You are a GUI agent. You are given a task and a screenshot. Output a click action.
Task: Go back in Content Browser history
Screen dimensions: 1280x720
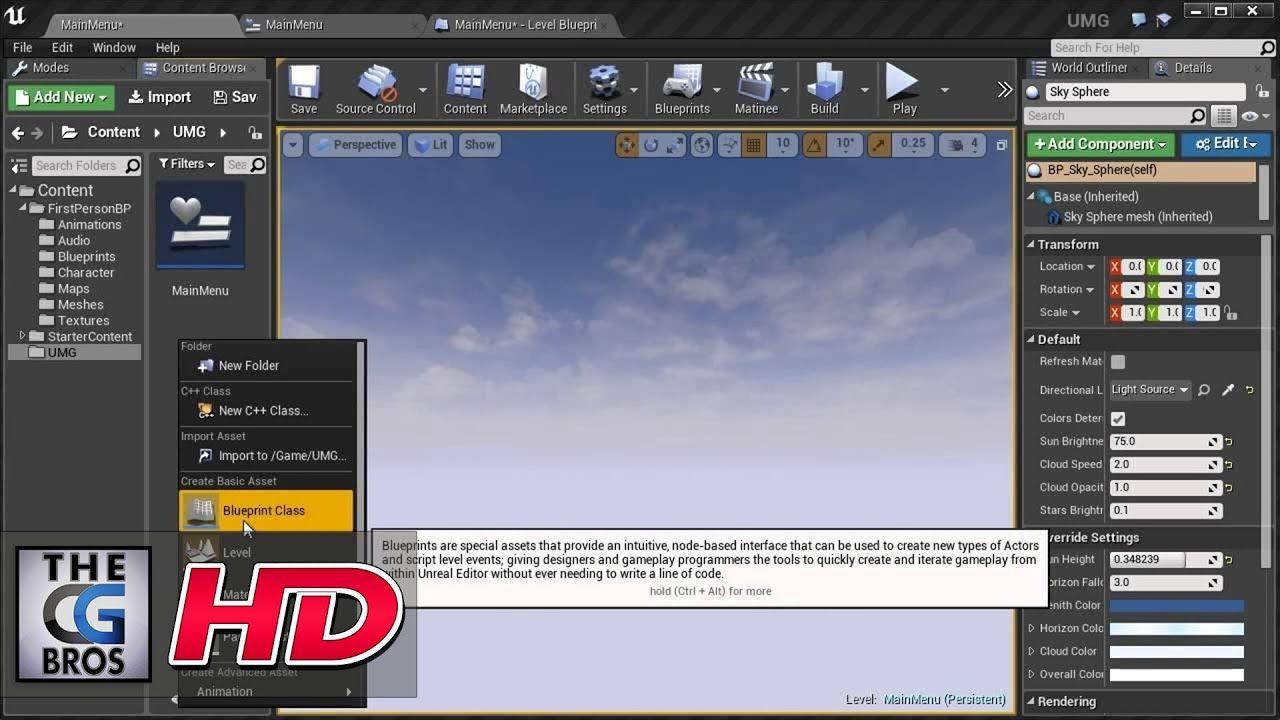click(17, 132)
